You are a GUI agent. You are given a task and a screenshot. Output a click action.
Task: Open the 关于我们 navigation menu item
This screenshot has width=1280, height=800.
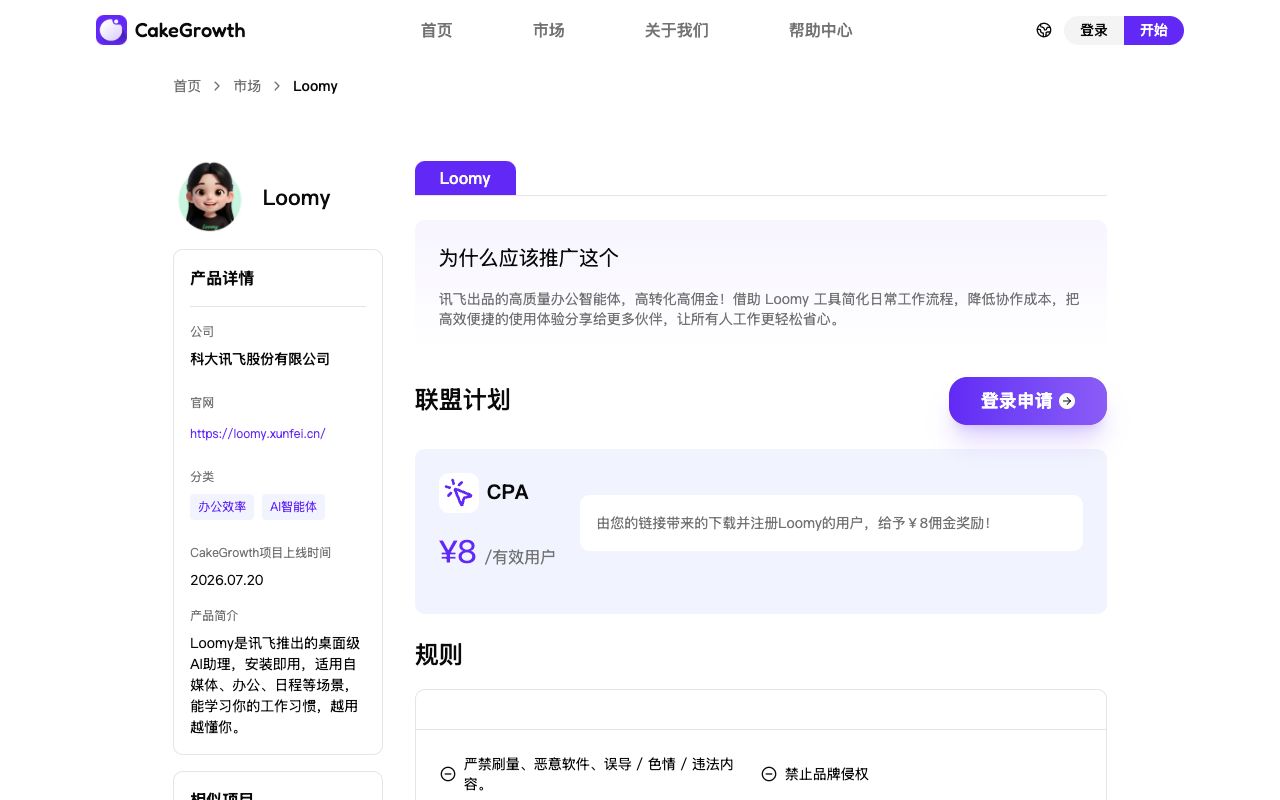676,30
